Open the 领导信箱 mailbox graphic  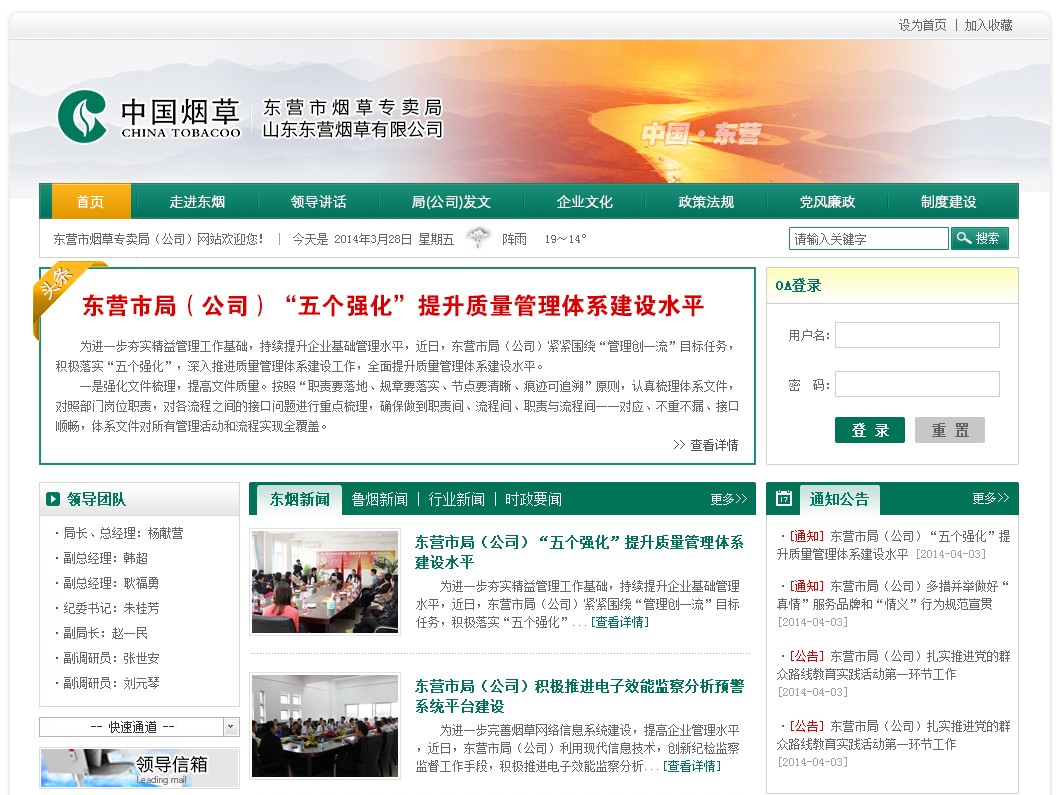point(138,767)
